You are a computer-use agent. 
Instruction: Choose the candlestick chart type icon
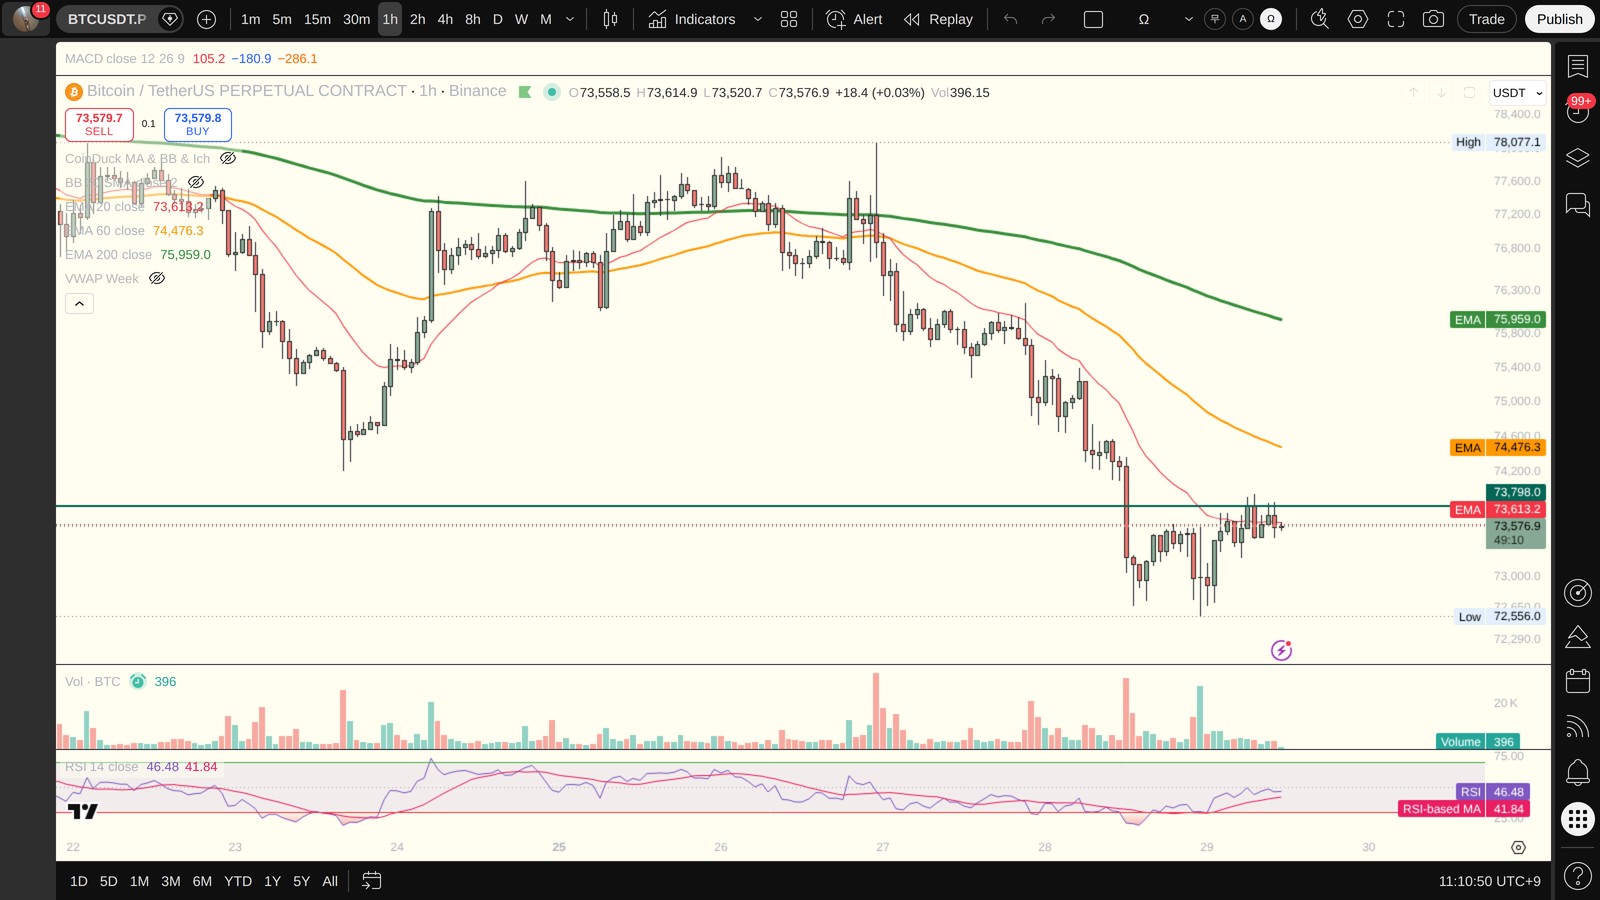(610, 19)
